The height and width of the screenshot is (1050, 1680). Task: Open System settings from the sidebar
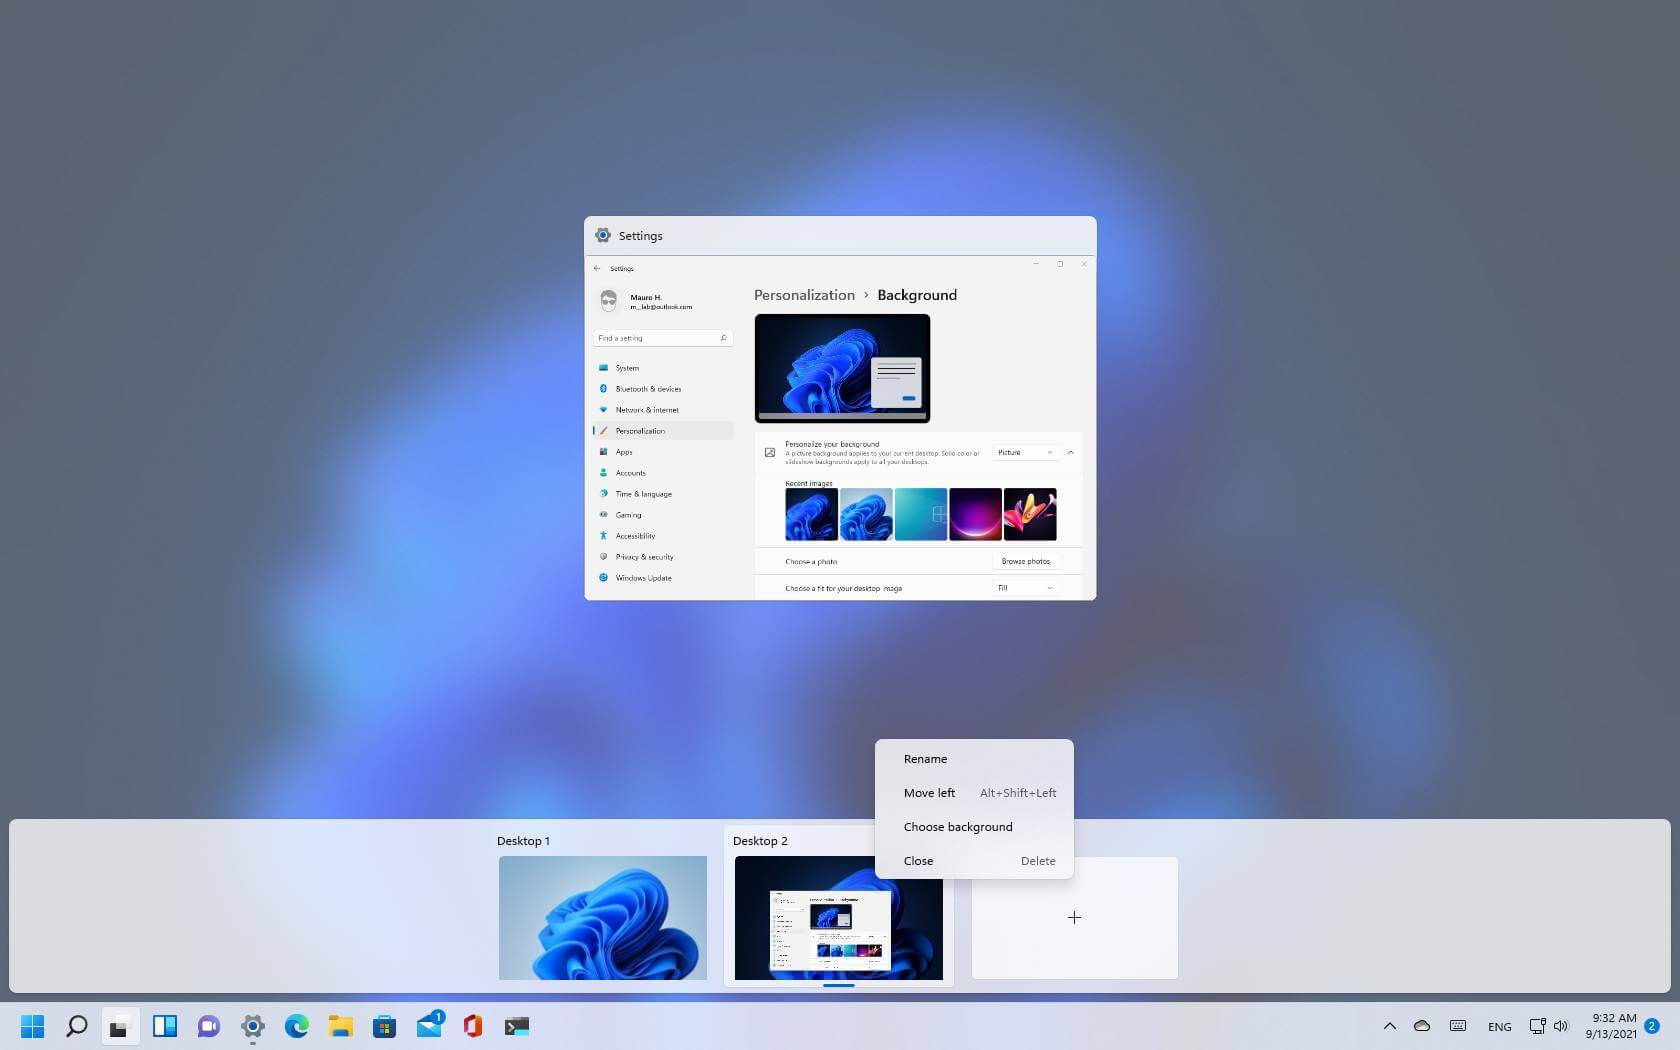(626, 368)
